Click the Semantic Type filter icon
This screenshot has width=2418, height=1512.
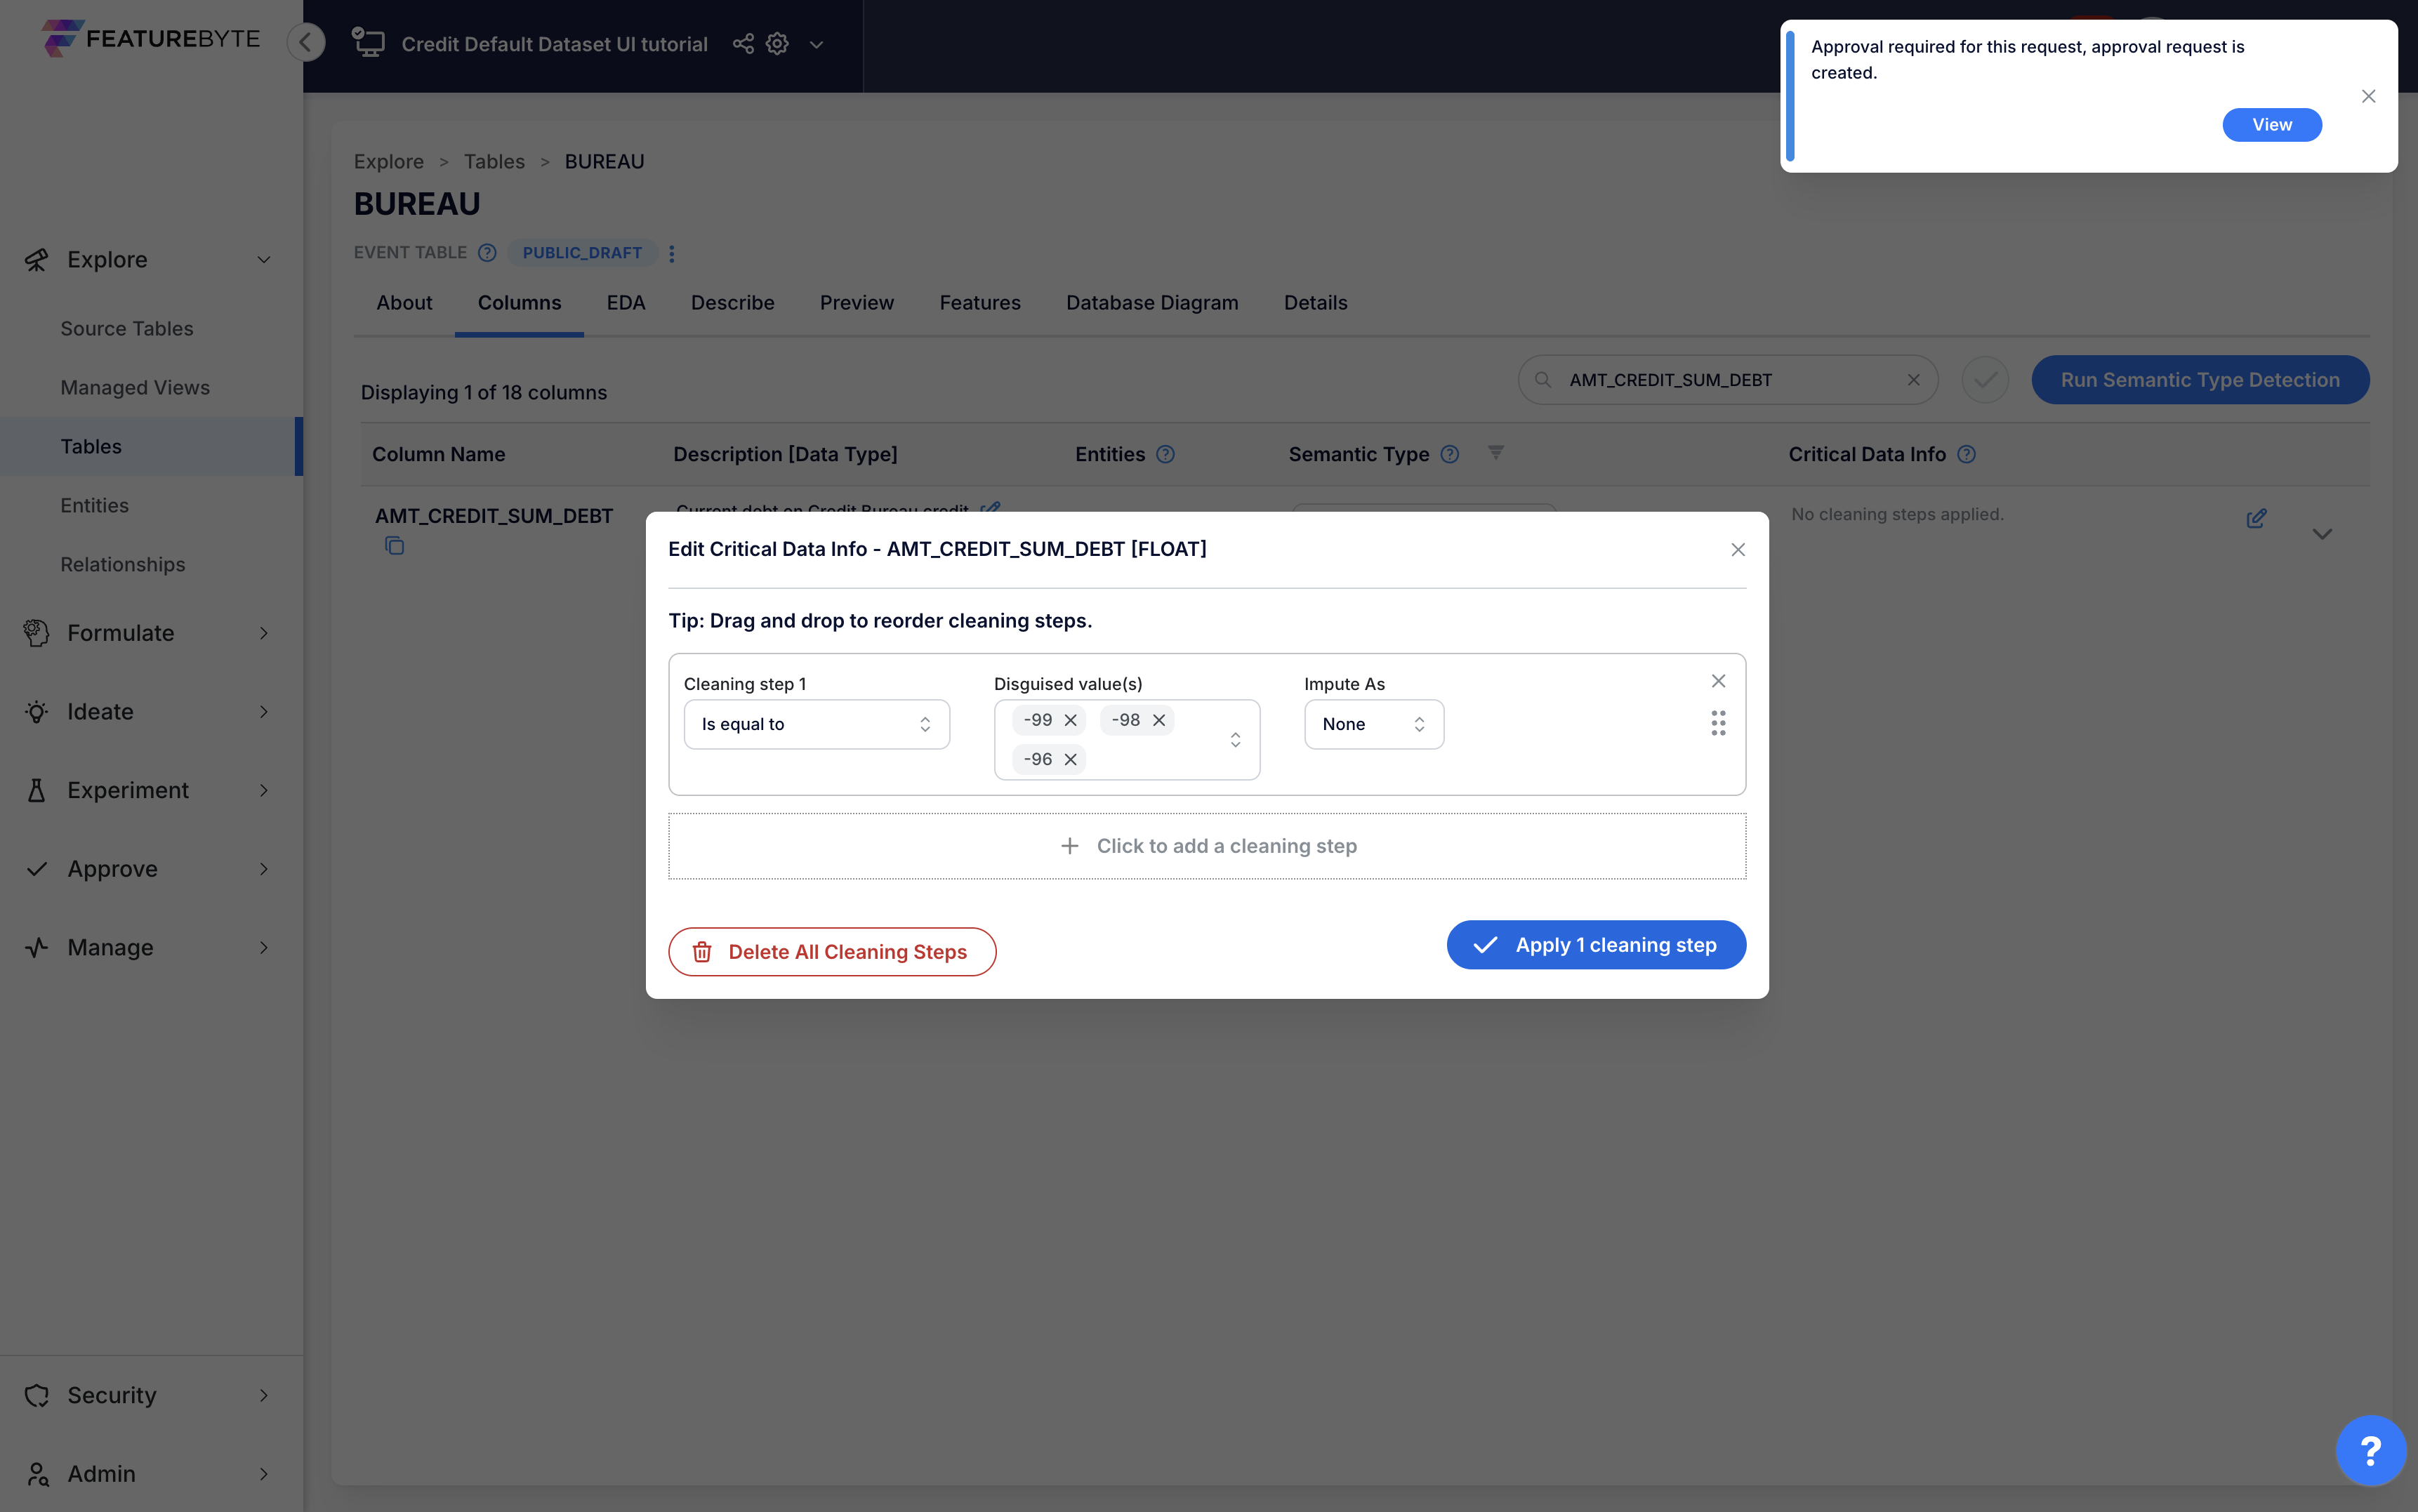(1495, 453)
